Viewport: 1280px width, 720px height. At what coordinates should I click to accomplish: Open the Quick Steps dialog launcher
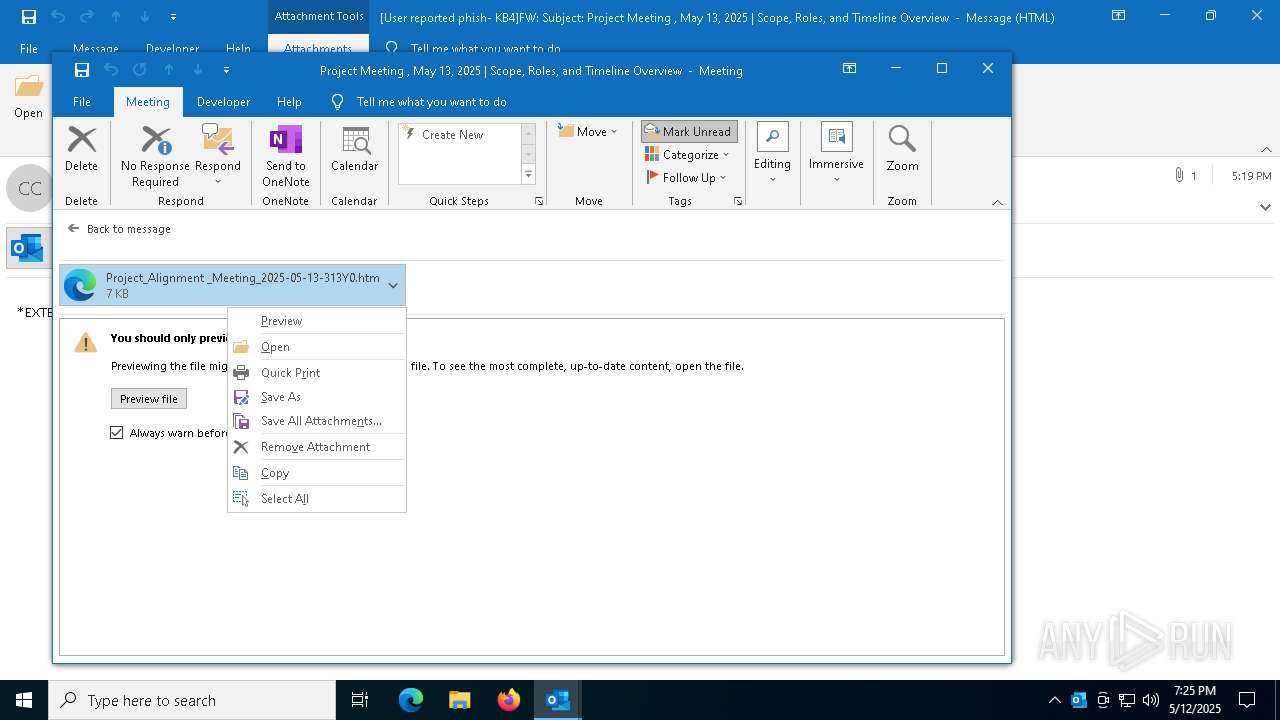[x=539, y=201]
